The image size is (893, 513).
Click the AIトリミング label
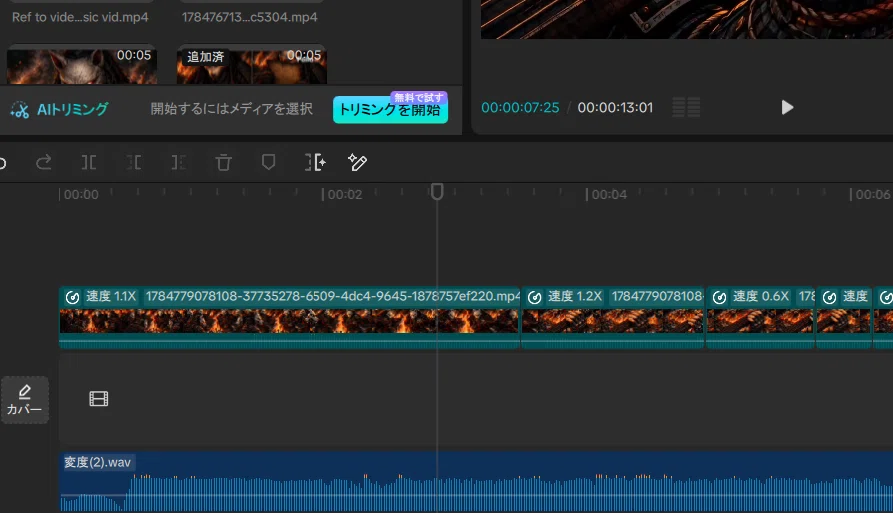pos(72,109)
